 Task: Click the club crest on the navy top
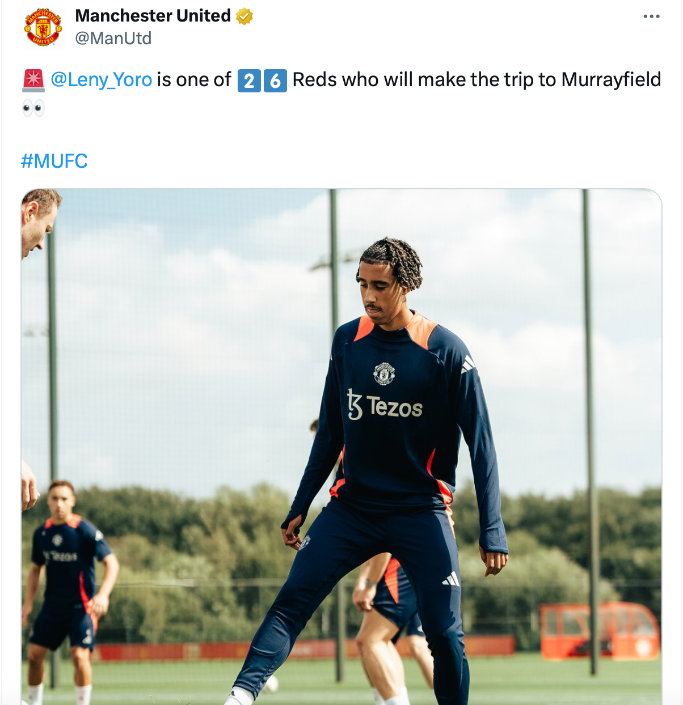tap(384, 374)
